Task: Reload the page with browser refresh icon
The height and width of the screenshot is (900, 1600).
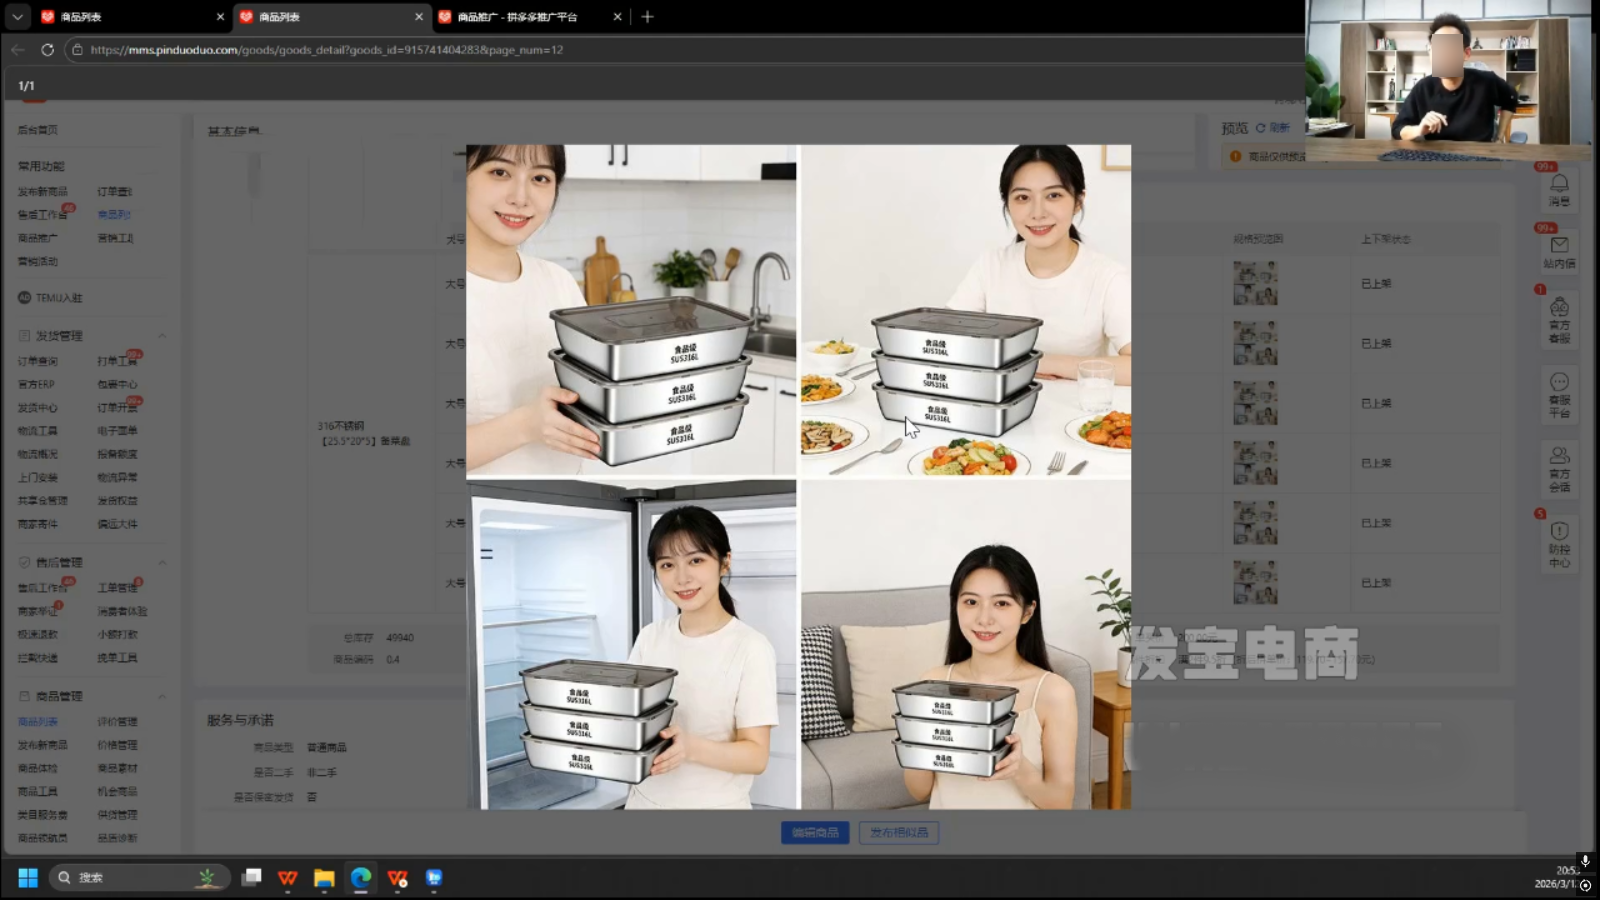Action: pyautogui.click(x=47, y=49)
